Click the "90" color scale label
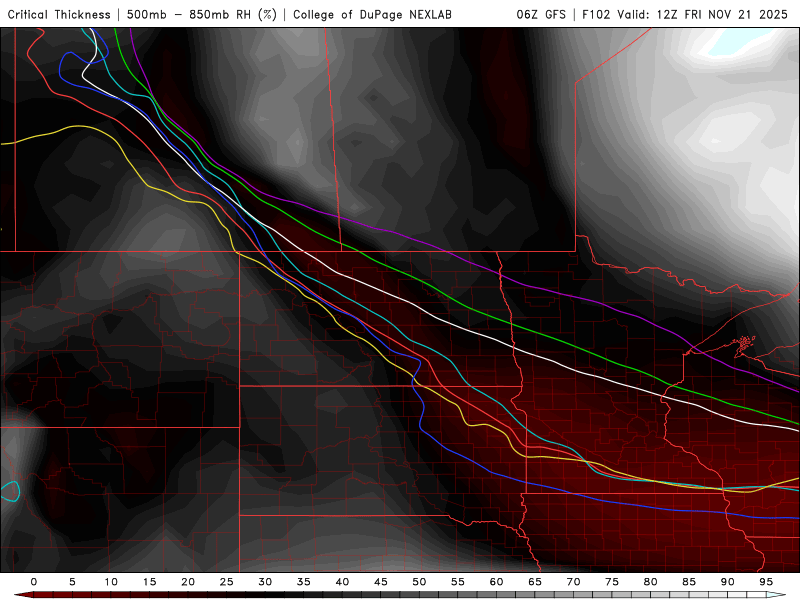 pyautogui.click(x=728, y=582)
